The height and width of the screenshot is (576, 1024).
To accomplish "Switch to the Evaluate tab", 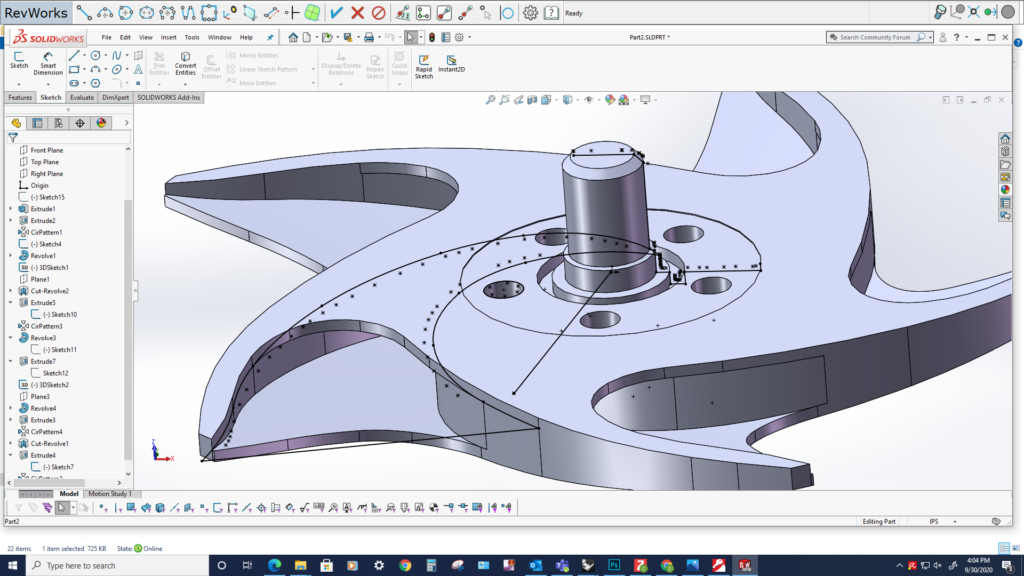I will coord(81,97).
